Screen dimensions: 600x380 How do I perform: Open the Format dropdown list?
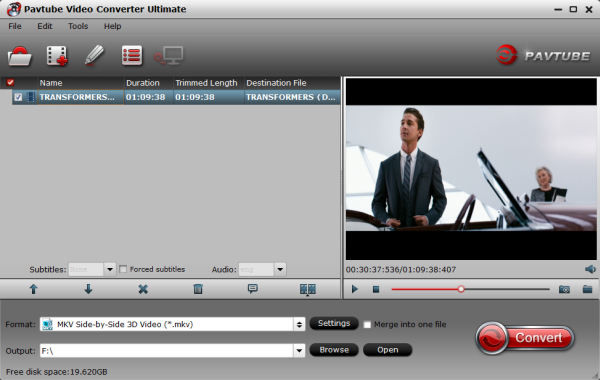299,325
